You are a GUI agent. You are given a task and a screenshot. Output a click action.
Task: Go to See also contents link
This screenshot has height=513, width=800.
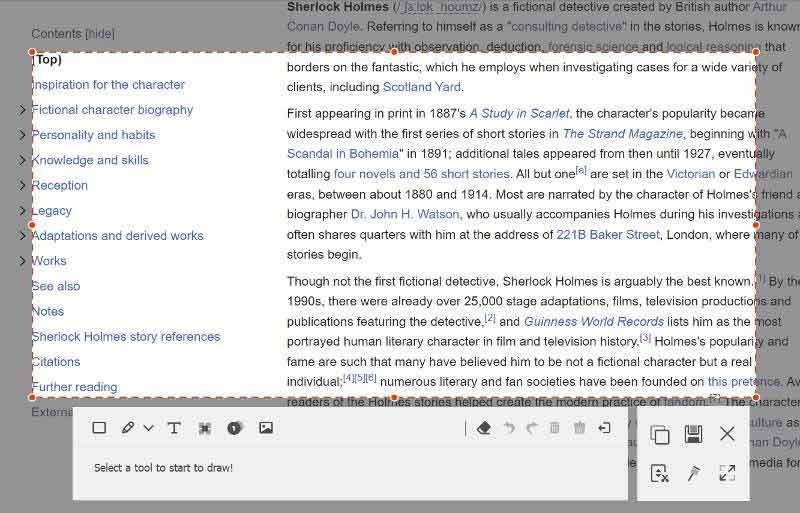pyautogui.click(x=56, y=286)
